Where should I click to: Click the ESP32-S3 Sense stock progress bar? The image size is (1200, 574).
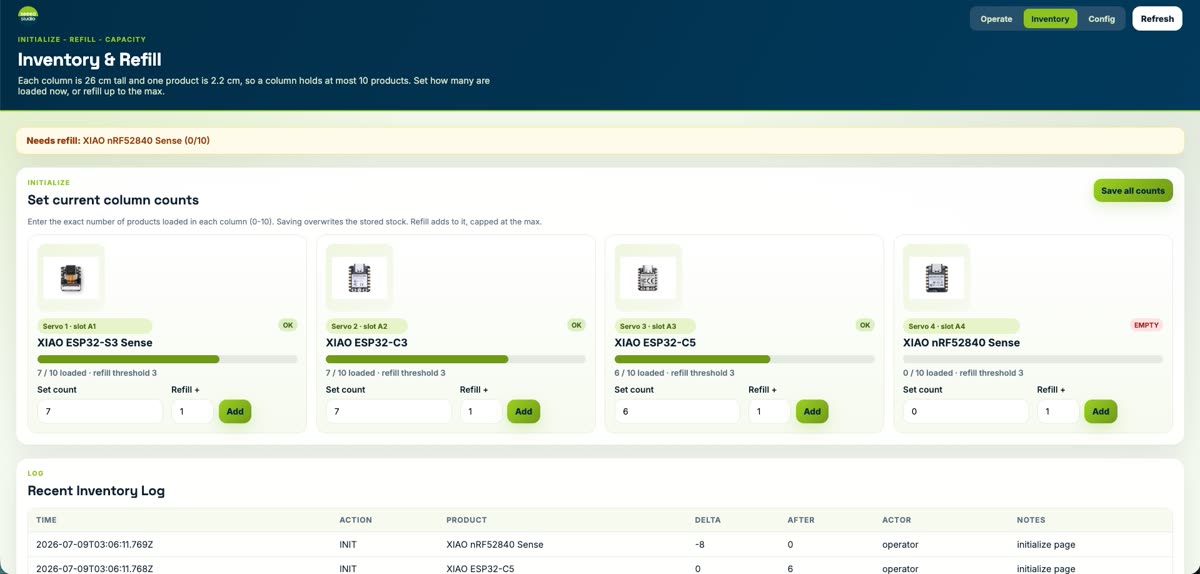pyautogui.click(x=167, y=359)
